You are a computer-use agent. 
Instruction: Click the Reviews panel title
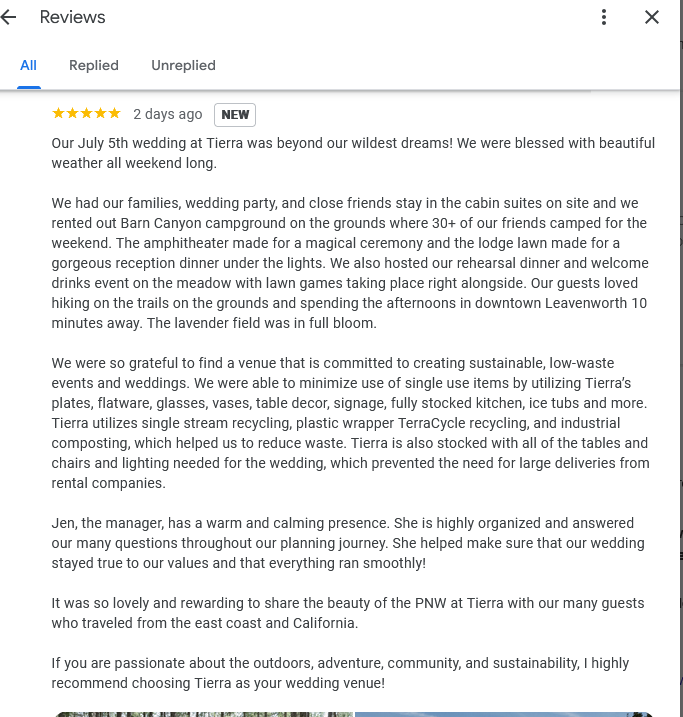tap(73, 17)
